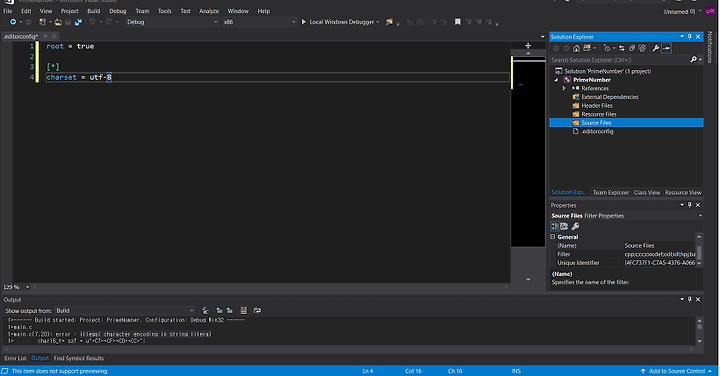The image size is (720, 376).
Task: Click the Output window vertical scrollbar
Action: (x=699, y=331)
